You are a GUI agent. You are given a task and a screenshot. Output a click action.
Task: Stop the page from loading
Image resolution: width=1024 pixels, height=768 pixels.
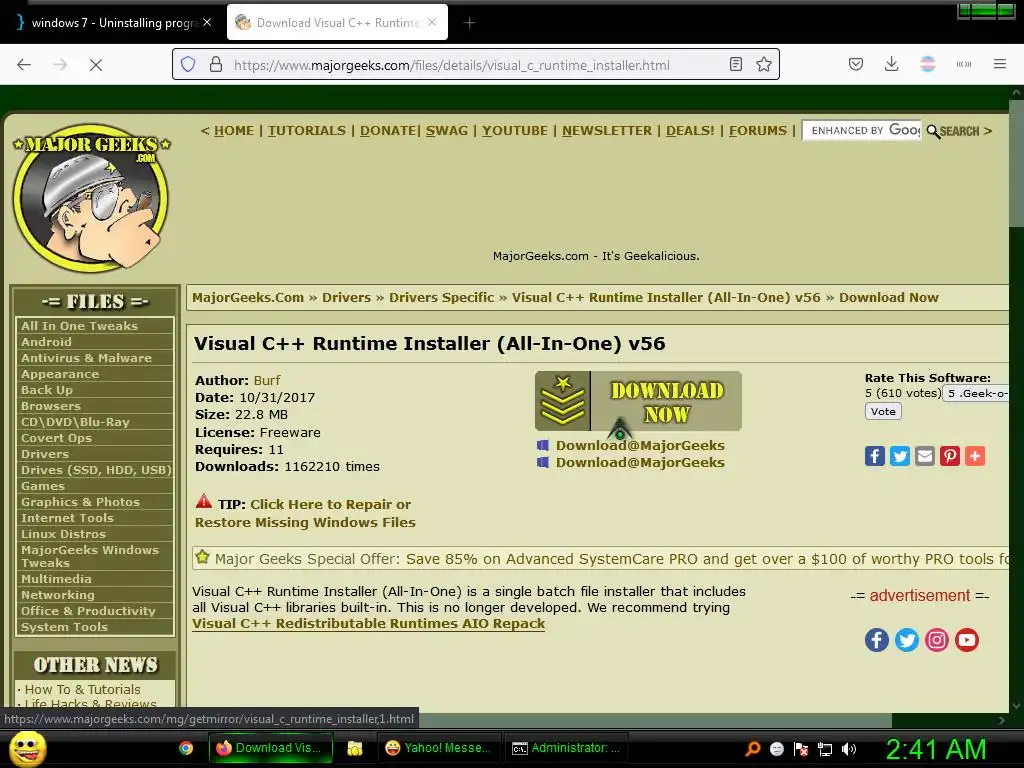[95, 65]
